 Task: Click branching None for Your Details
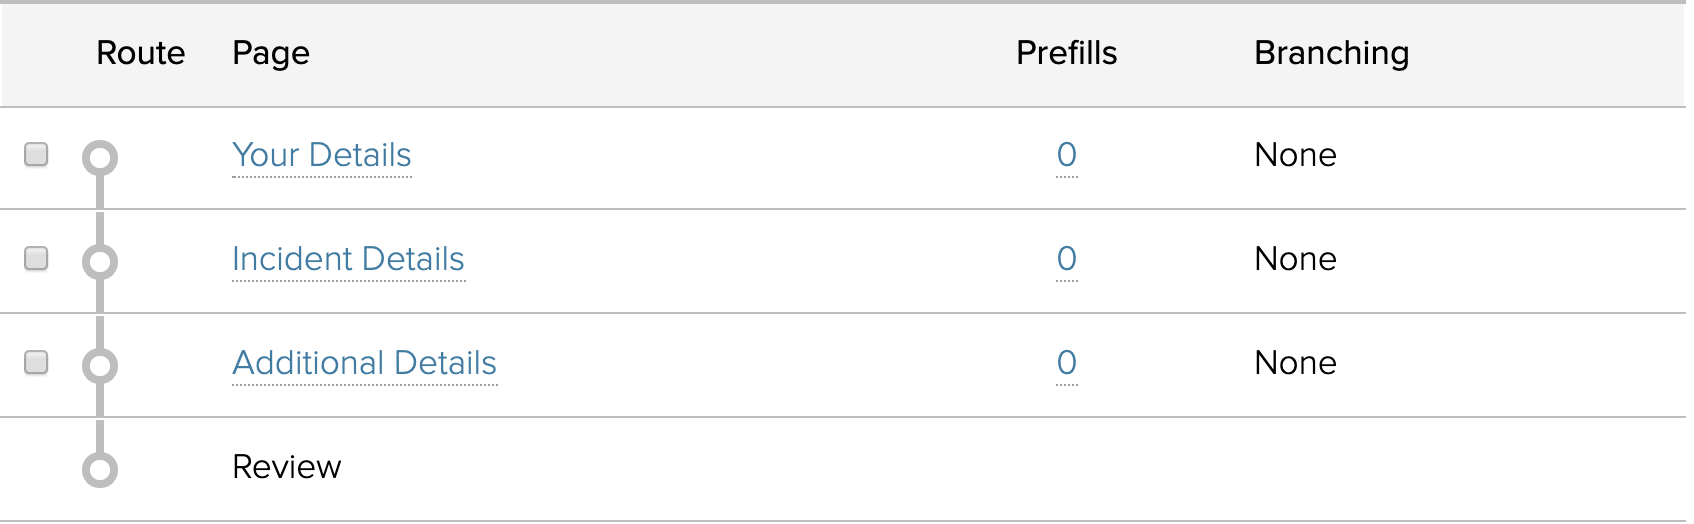click(1295, 155)
